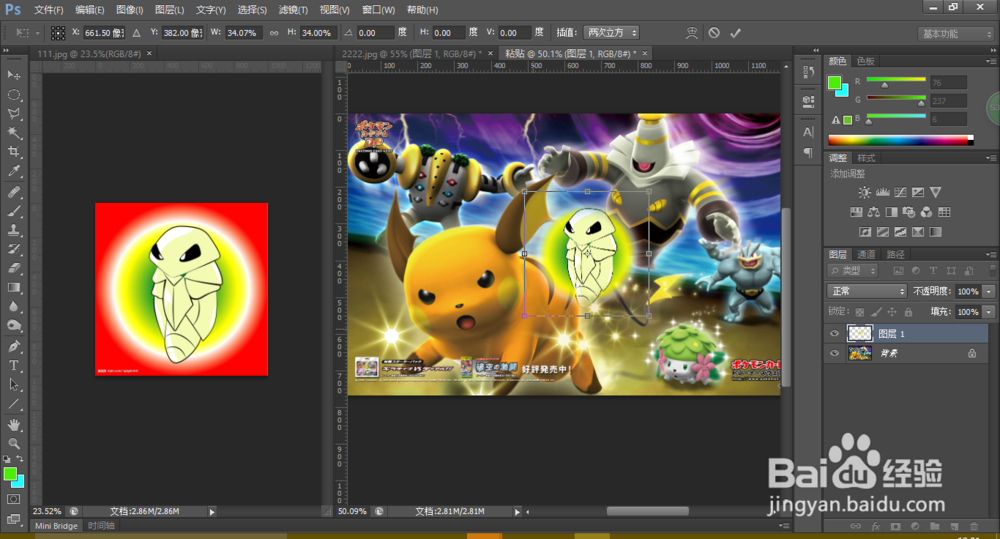This screenshot has width=1000, height=539.
Task: Cancel the transform operation
Action: pos(714,33)
